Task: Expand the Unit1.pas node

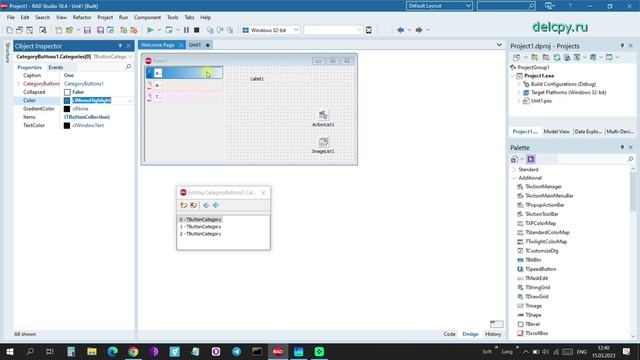Action: 519,101
